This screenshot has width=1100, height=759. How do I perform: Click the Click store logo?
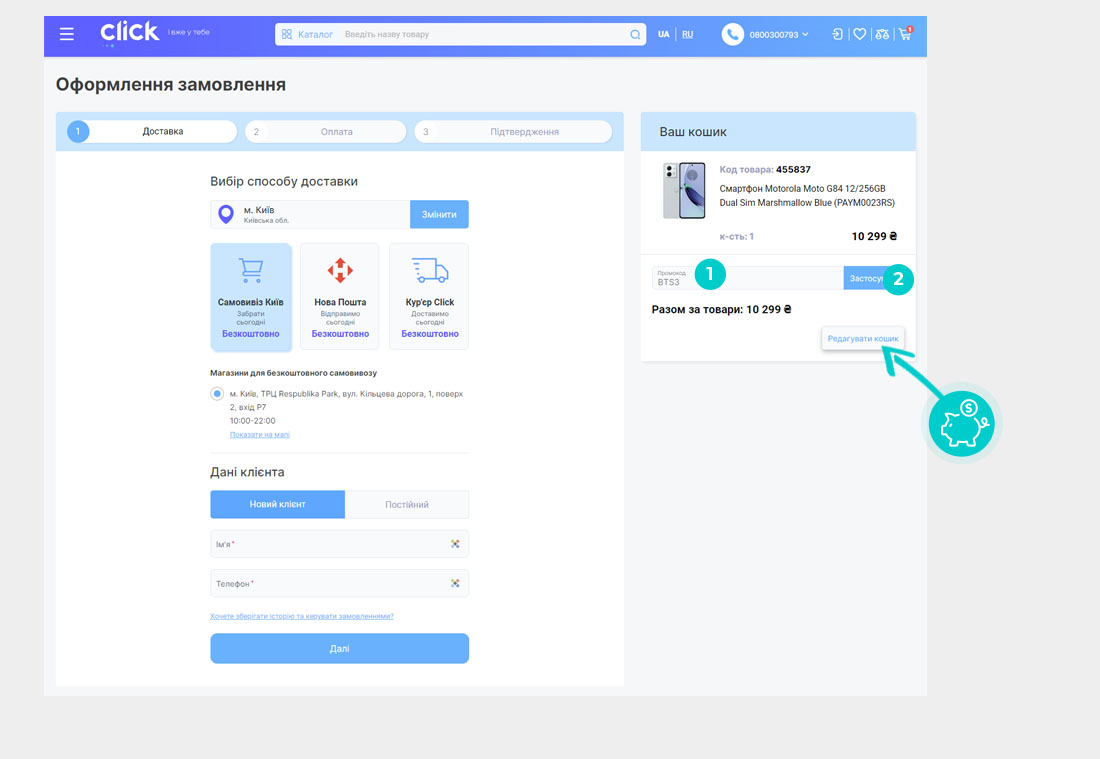click(x=129, y=33)
